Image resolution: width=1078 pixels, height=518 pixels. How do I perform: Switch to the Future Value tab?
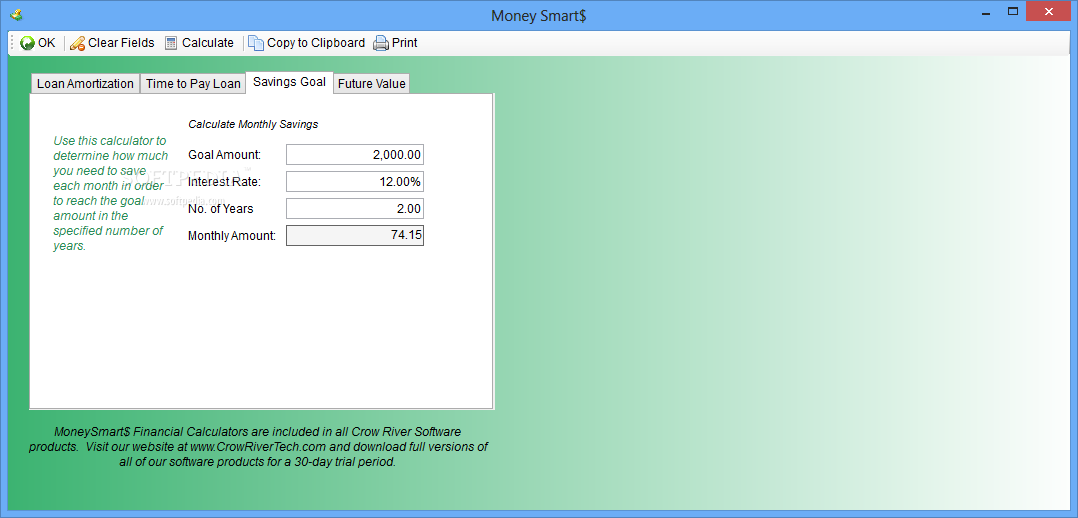point(372,84)
